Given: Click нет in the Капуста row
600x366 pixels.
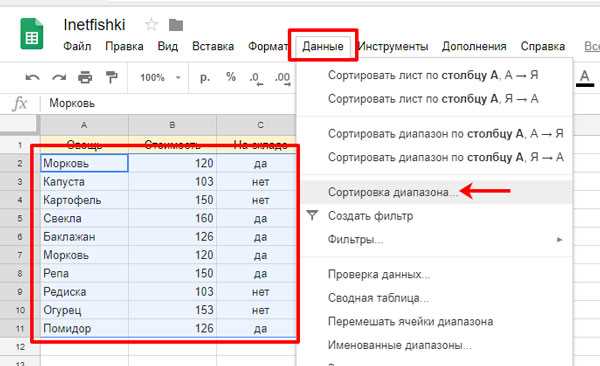Looking at the screenshot, I should point(256,182).
